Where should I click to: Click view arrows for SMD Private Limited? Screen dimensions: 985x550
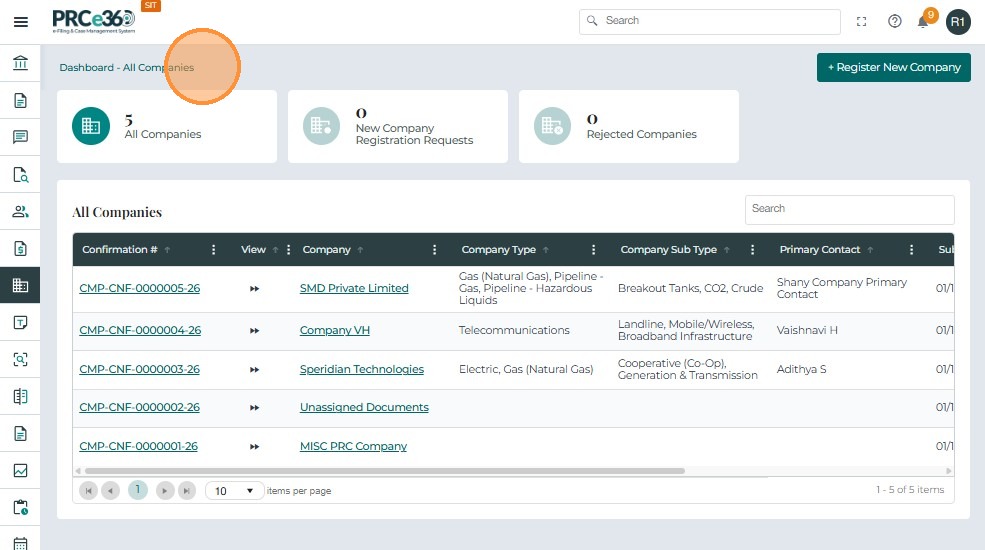click(254, 288)
